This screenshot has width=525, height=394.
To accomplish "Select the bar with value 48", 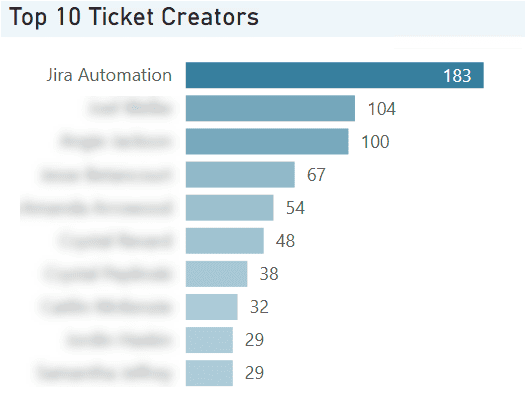I will tap(225, 241).
